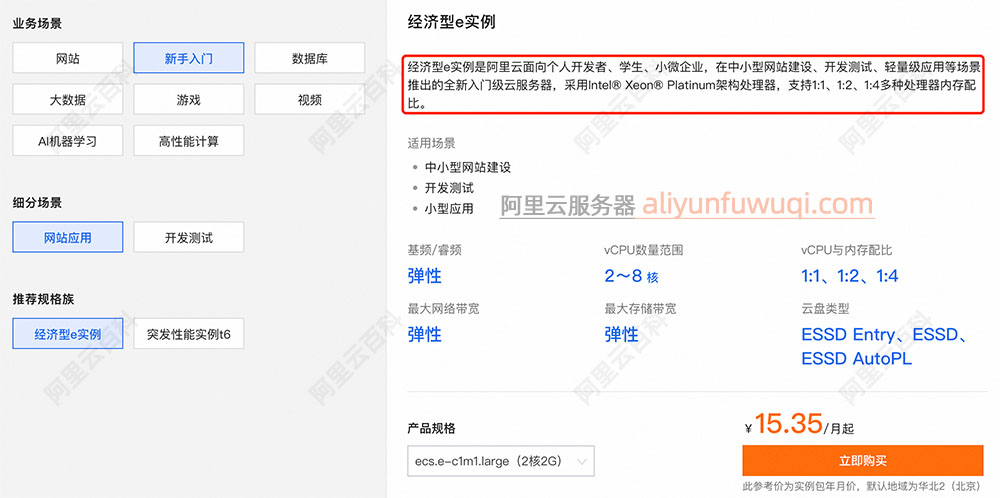1000x498 pixels.
Task: Select the 网站 business scenario
Action: (x=68, y=59)
